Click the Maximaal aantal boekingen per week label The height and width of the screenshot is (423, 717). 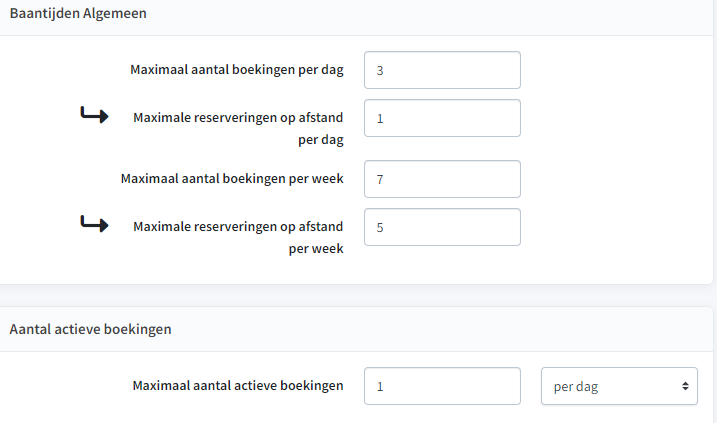pos(232,178)
